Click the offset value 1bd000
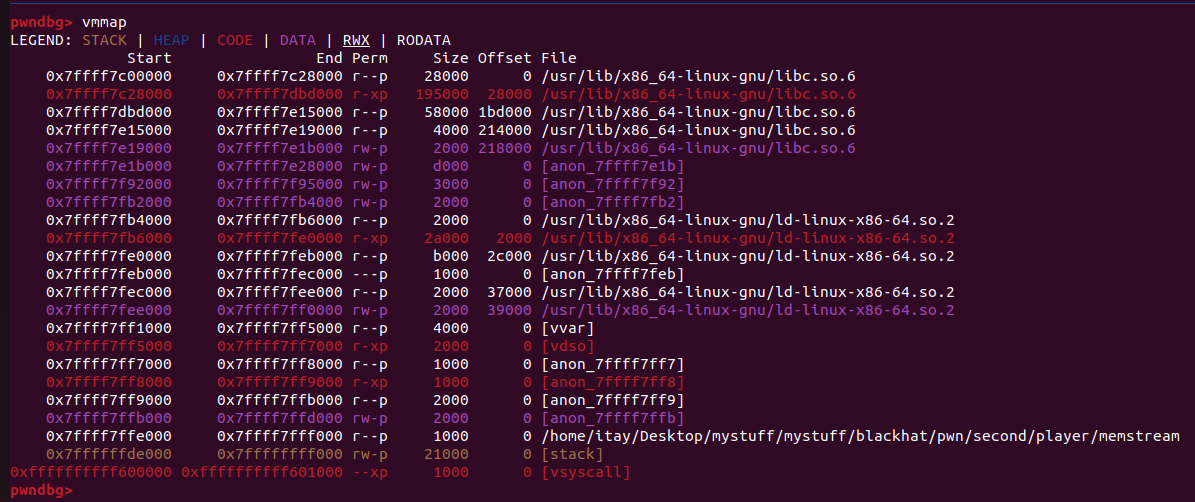1195x502 pixels. point(505,112)
